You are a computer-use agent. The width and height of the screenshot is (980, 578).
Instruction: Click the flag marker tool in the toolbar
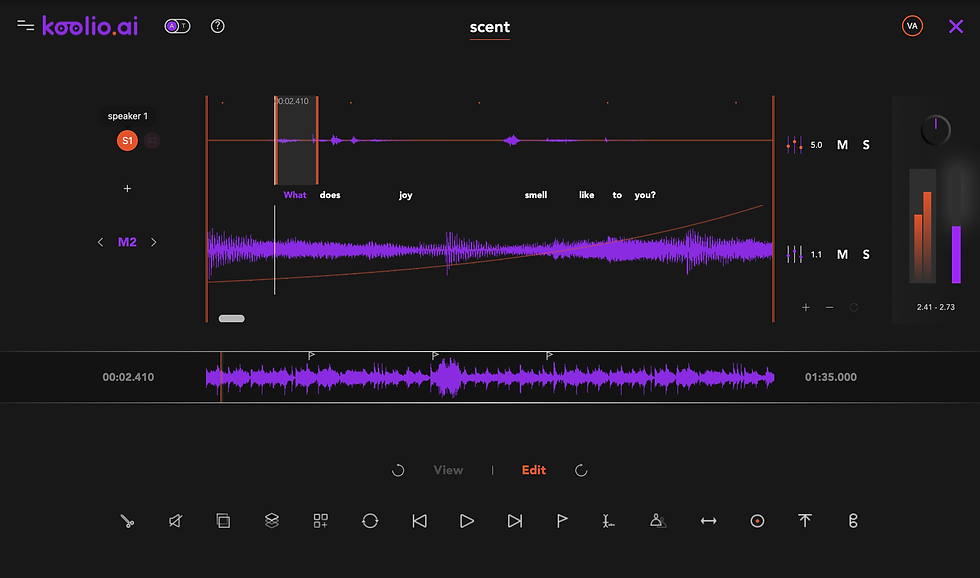coord(562,520)
